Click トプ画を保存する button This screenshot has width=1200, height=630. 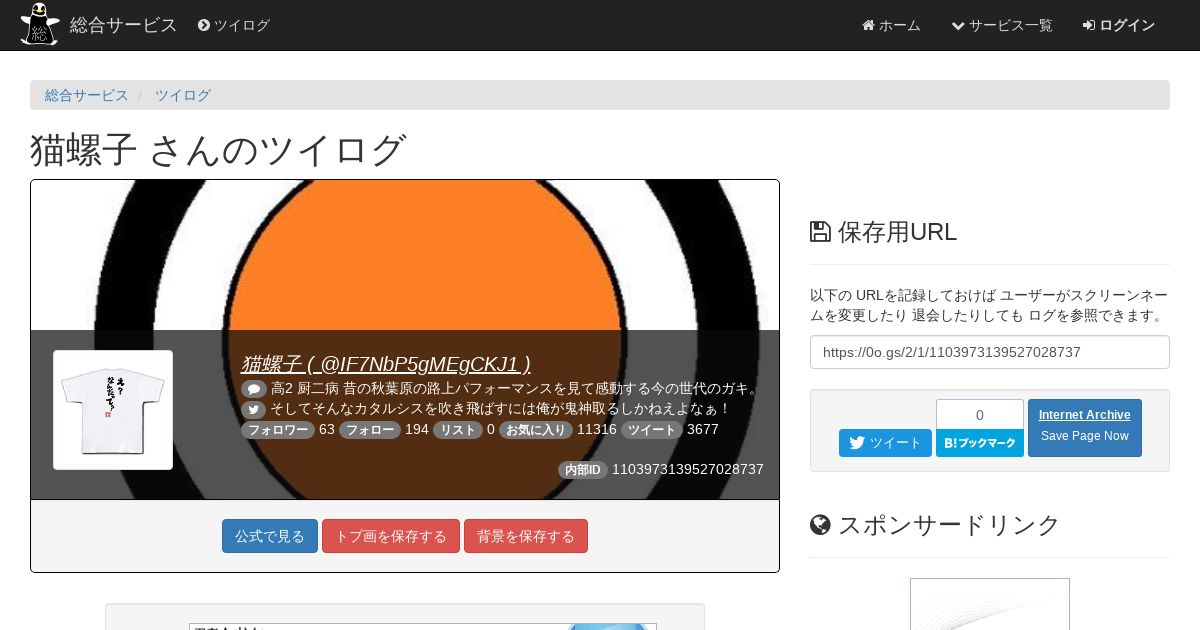(x=391, y=536)
